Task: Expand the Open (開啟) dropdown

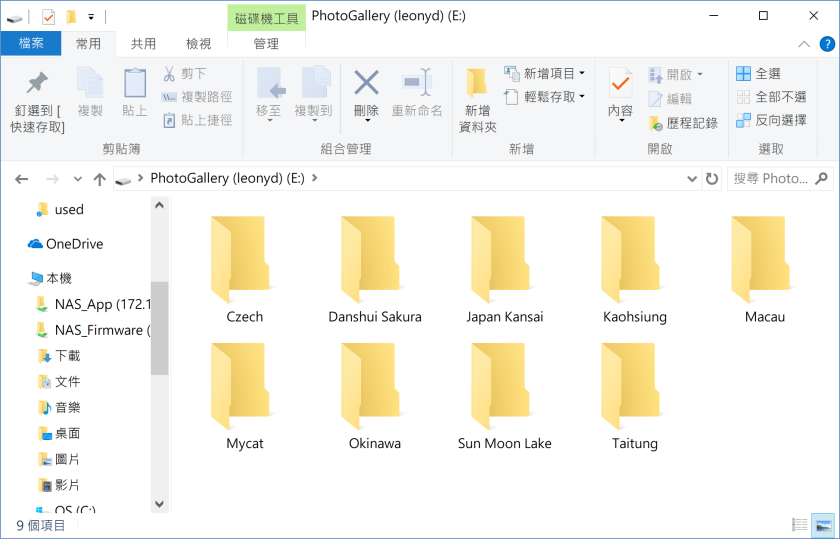Action: (700, 74)
